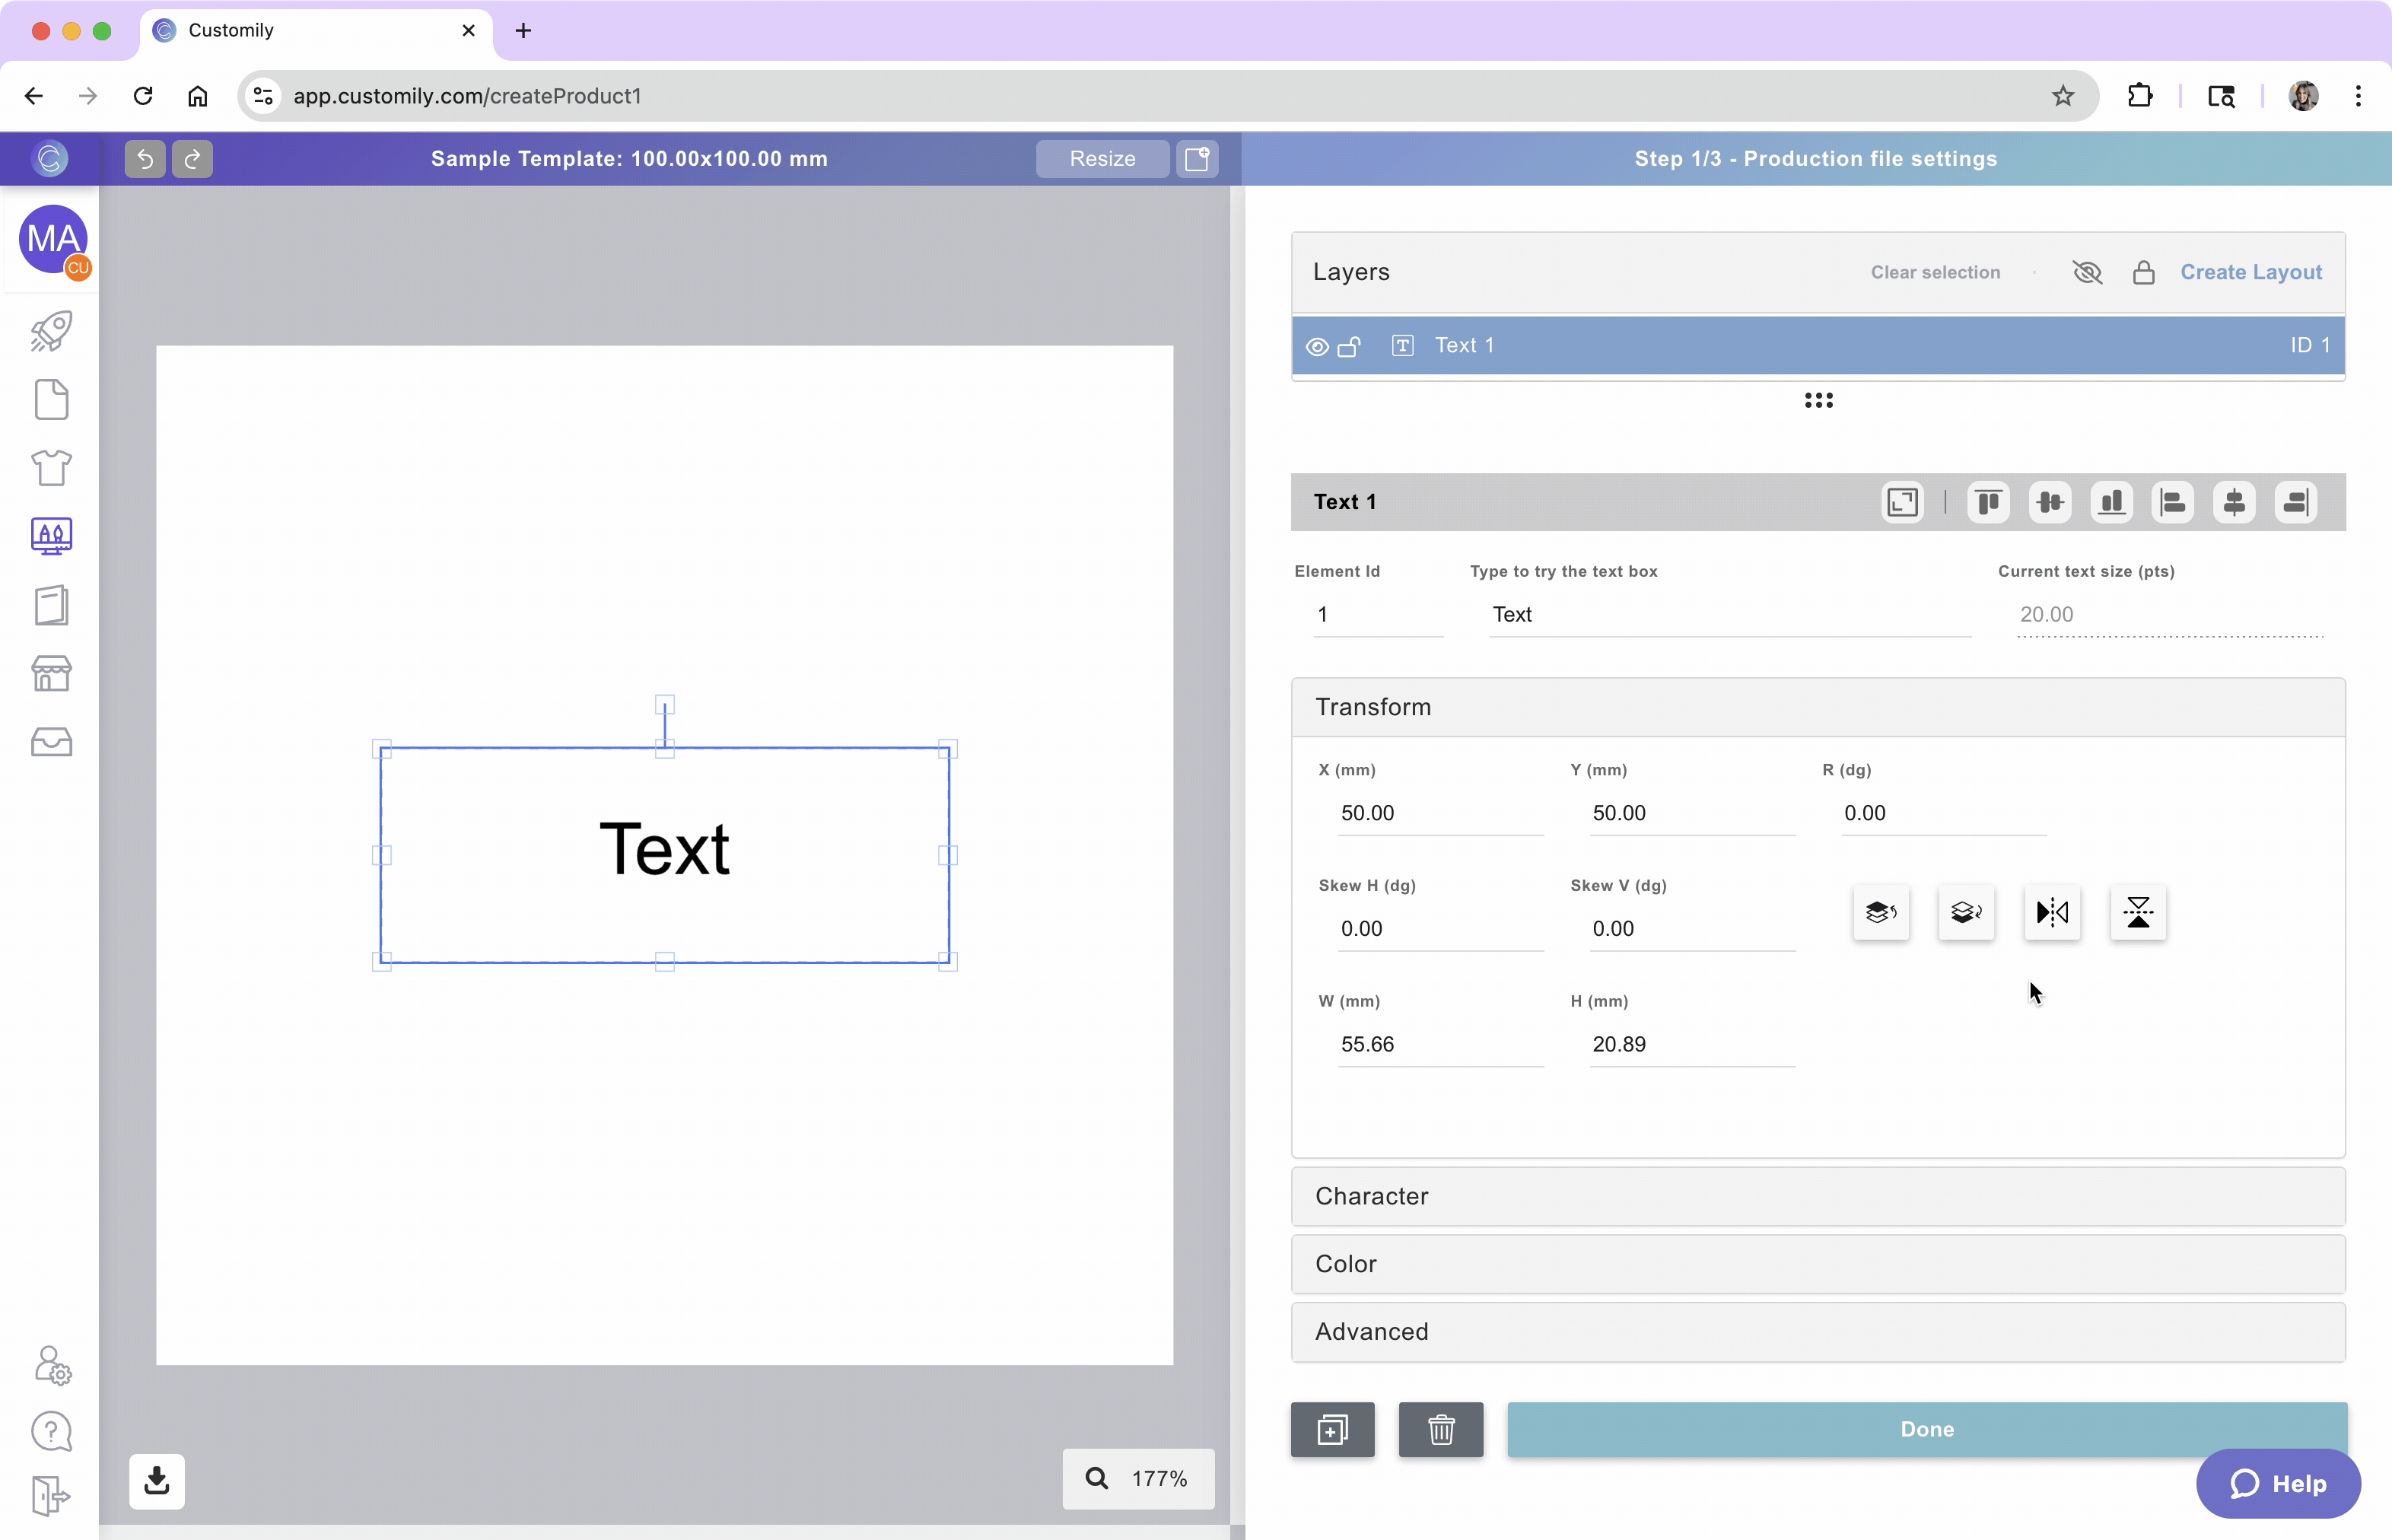This screenshot has height=1540, width=2392.
Task: Click the Done button
Action: [x=1926, y=1430]
